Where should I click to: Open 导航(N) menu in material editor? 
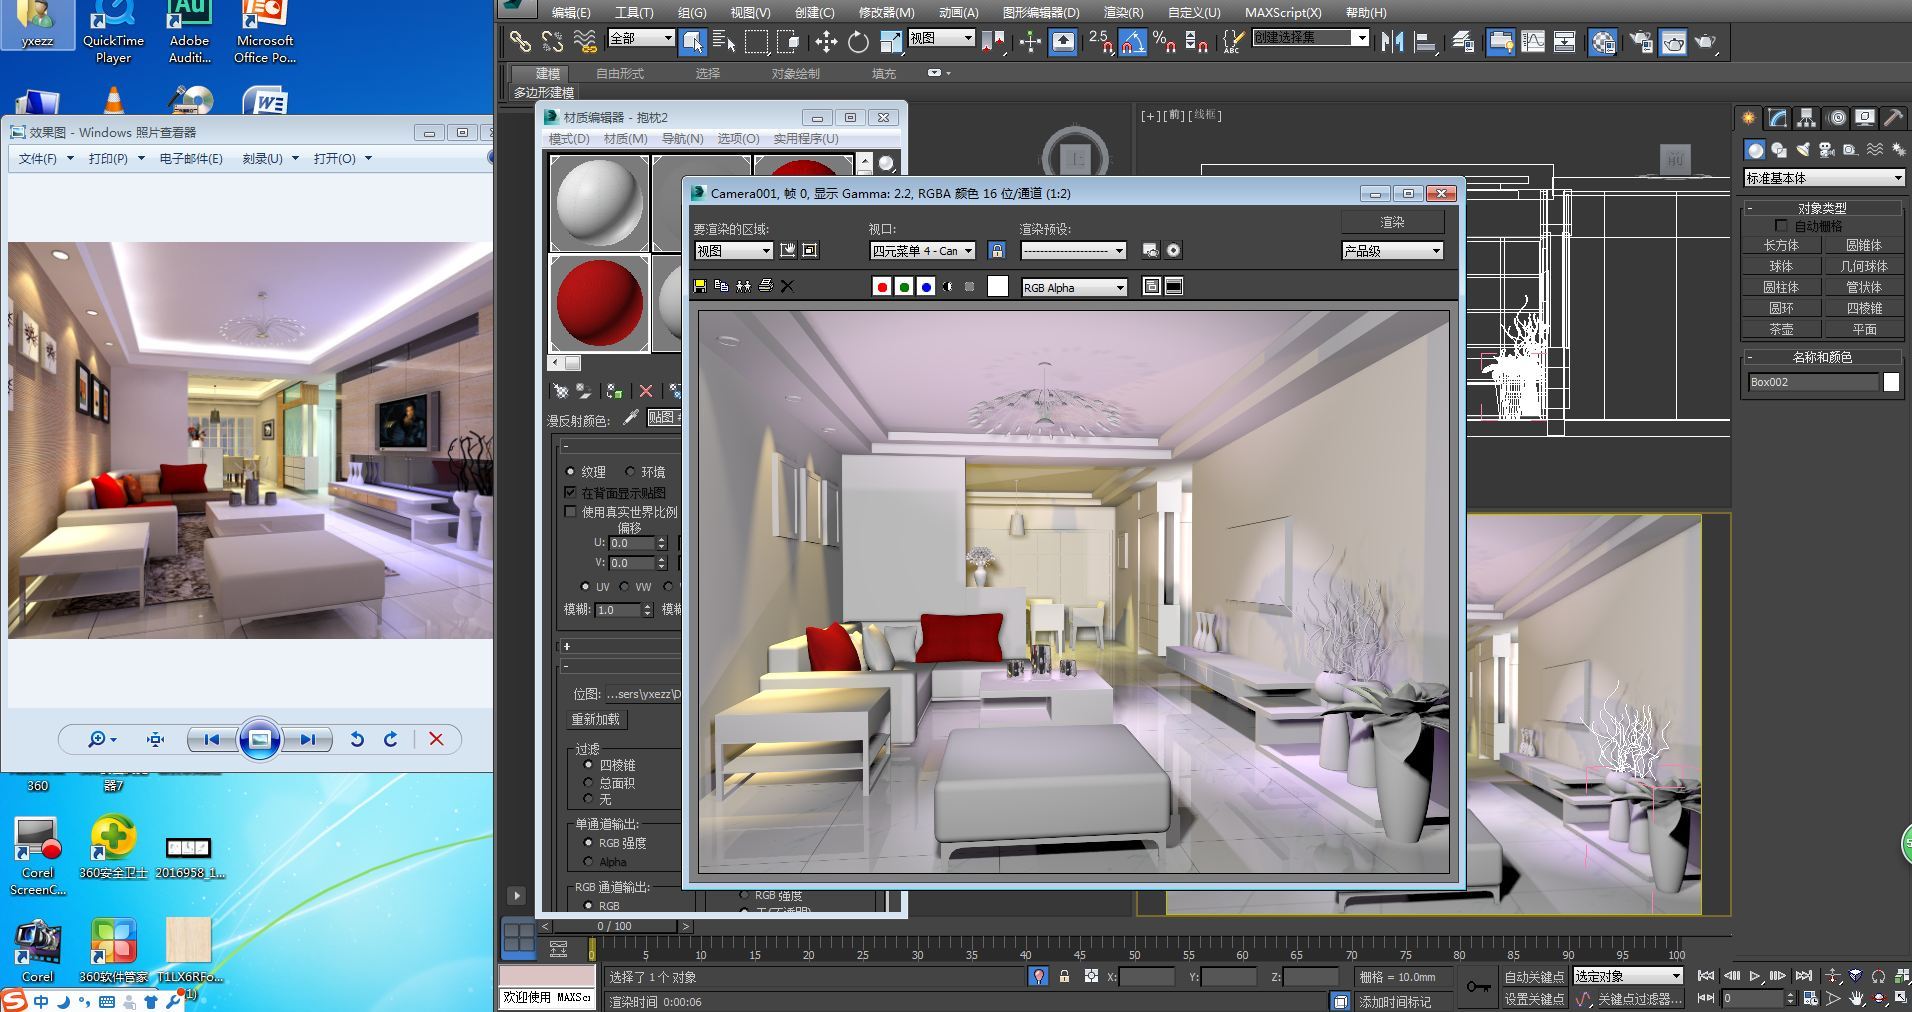coord(682,138)
